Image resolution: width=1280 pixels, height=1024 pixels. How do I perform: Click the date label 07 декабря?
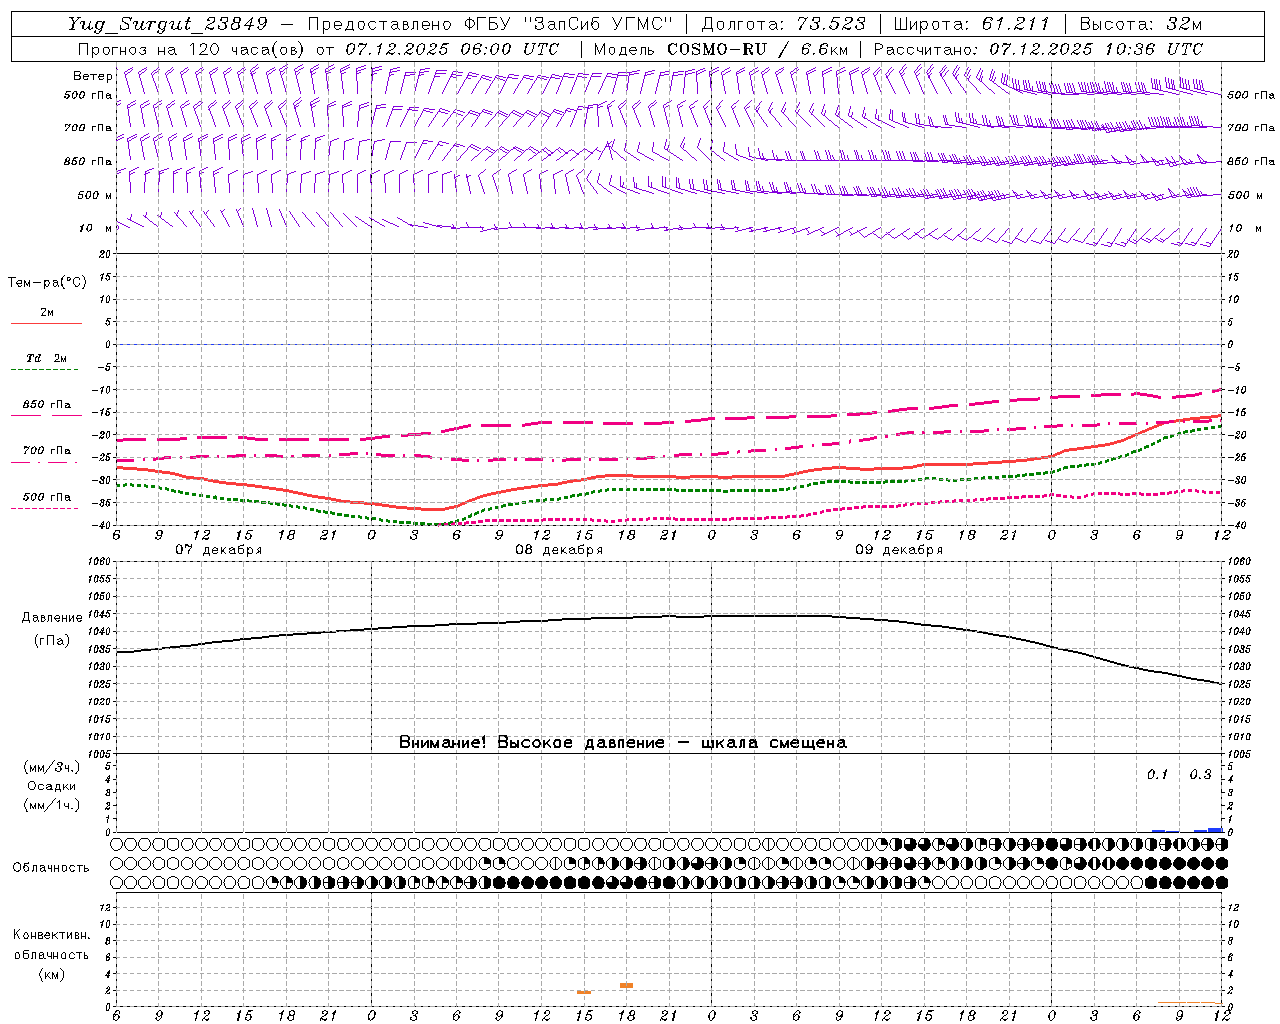pos(218,550)
